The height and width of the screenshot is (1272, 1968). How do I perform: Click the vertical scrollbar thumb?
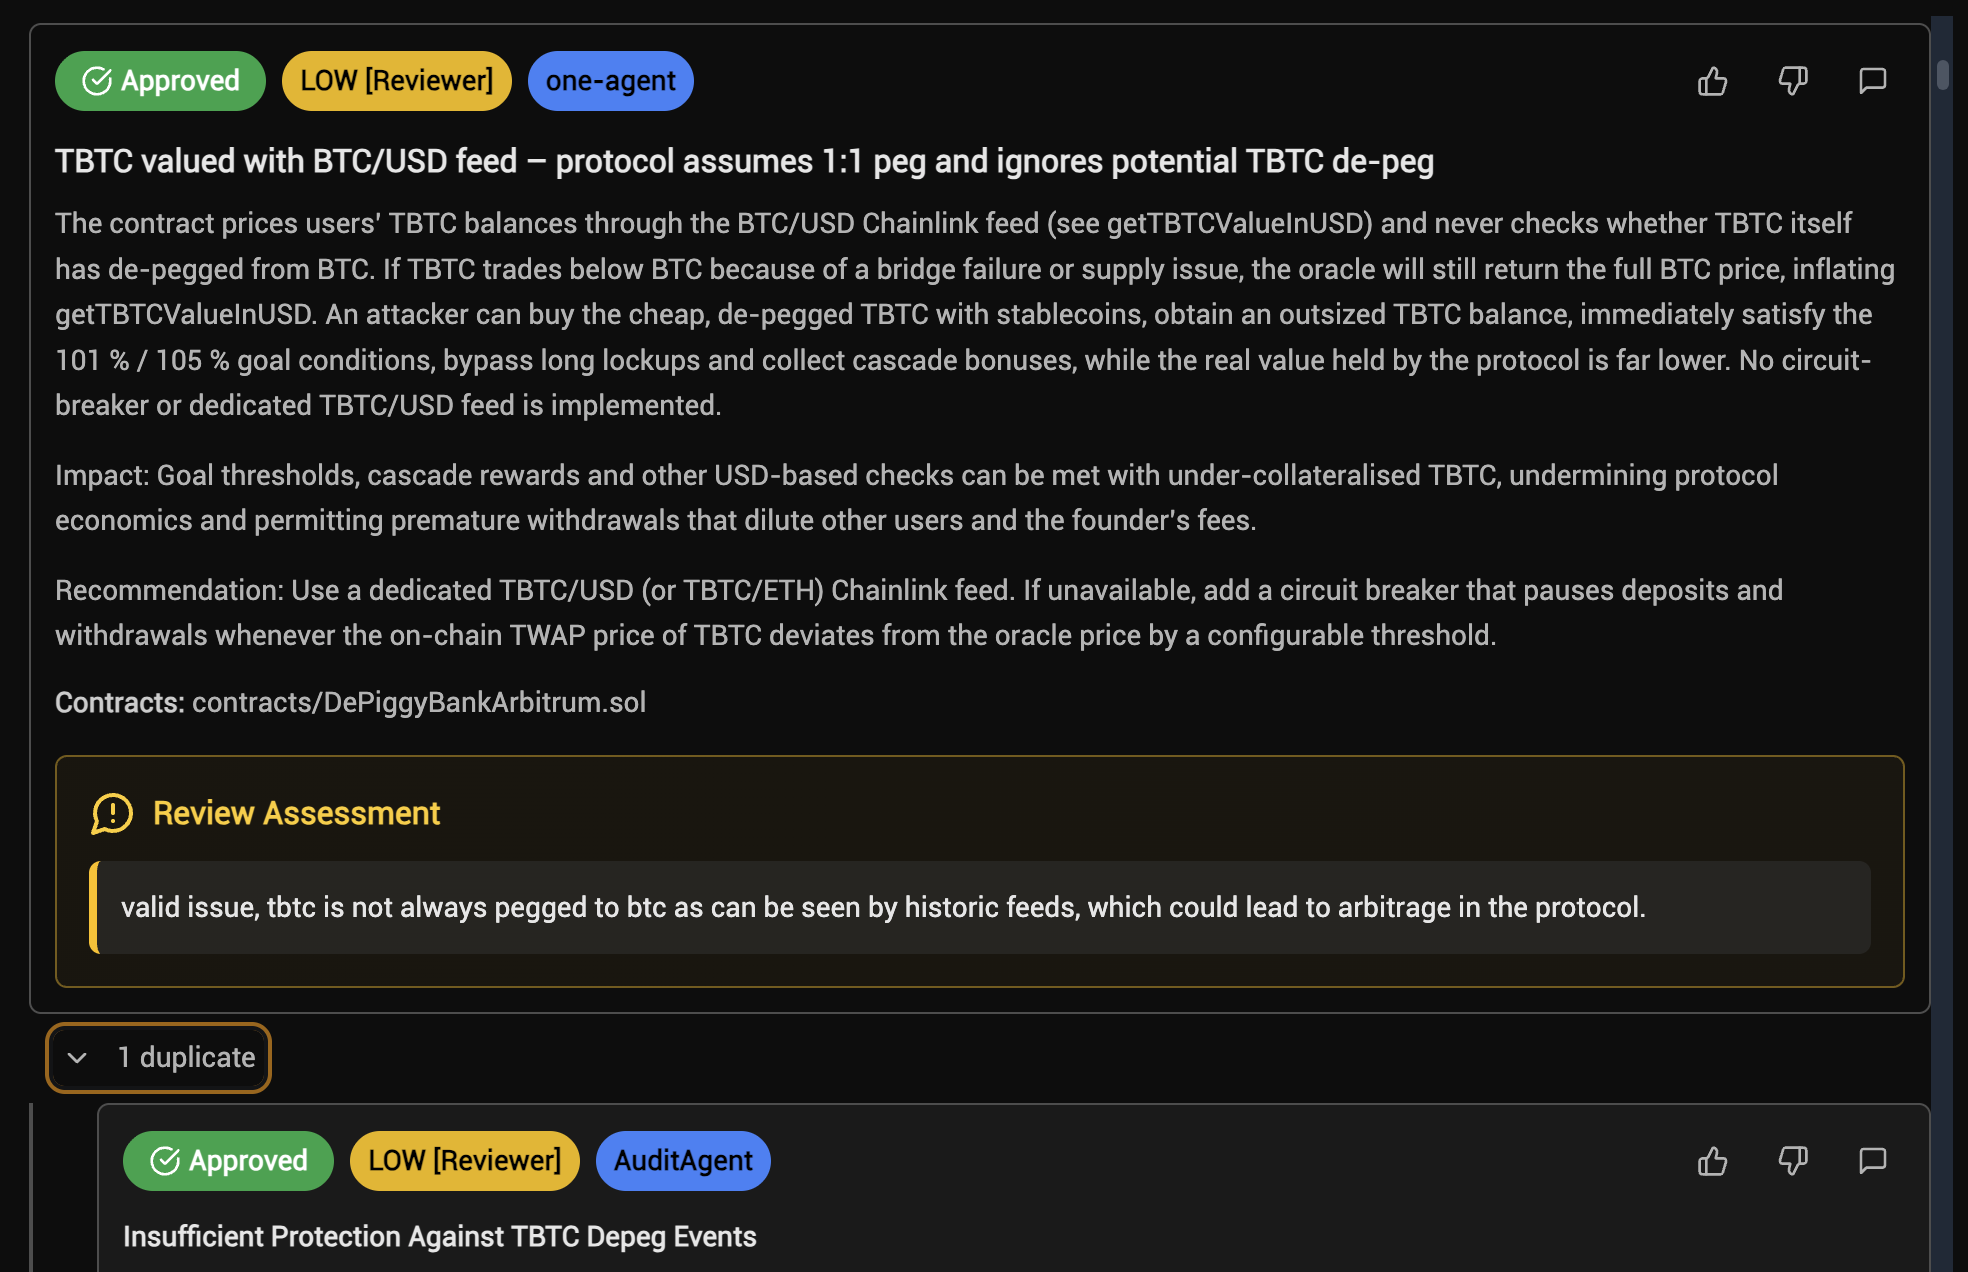(1942, 75)
